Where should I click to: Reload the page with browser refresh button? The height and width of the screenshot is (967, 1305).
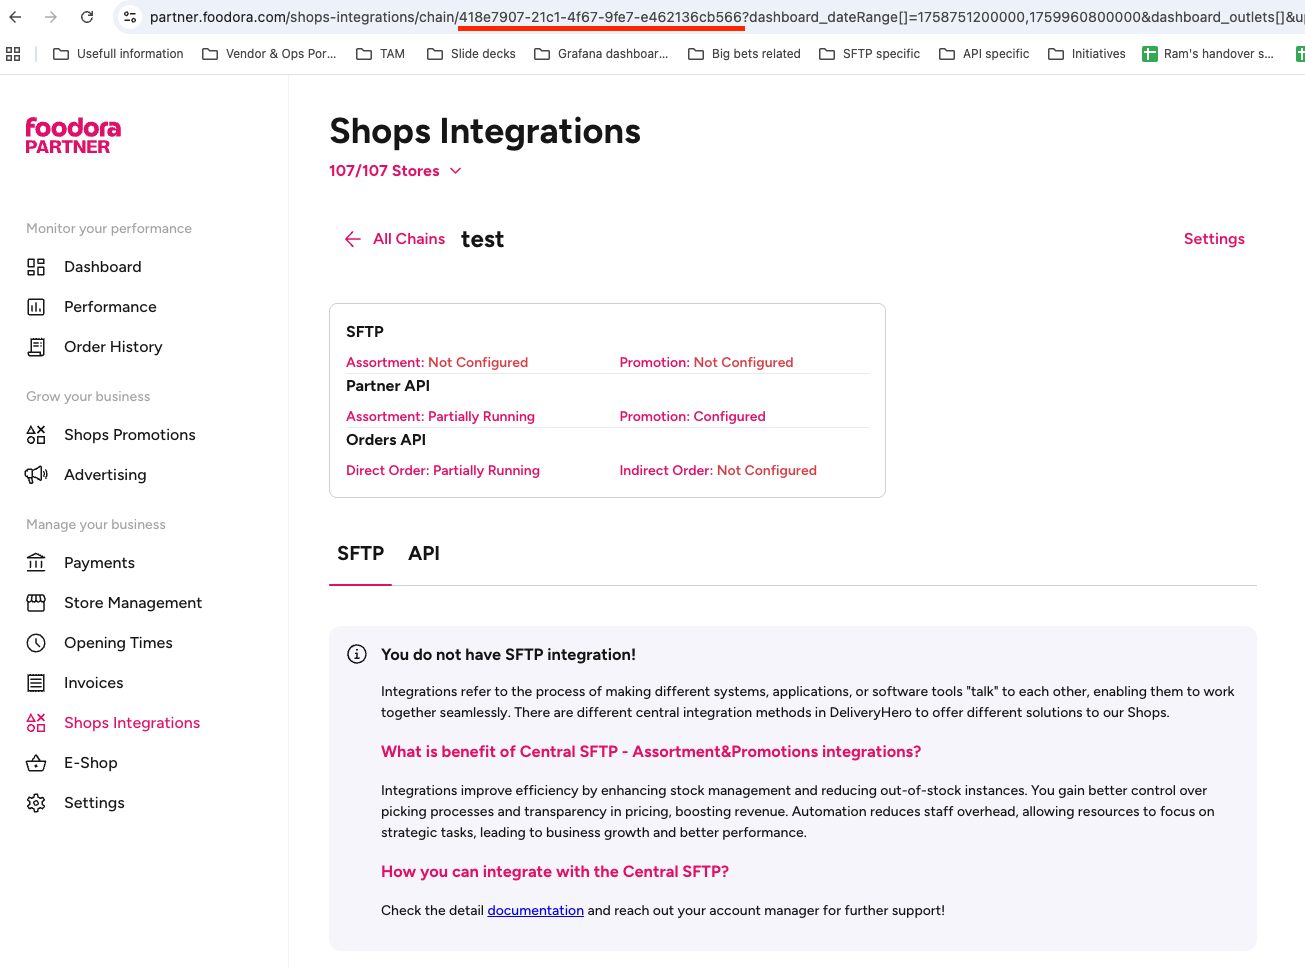pyautogui.click(x=87, y=17)
